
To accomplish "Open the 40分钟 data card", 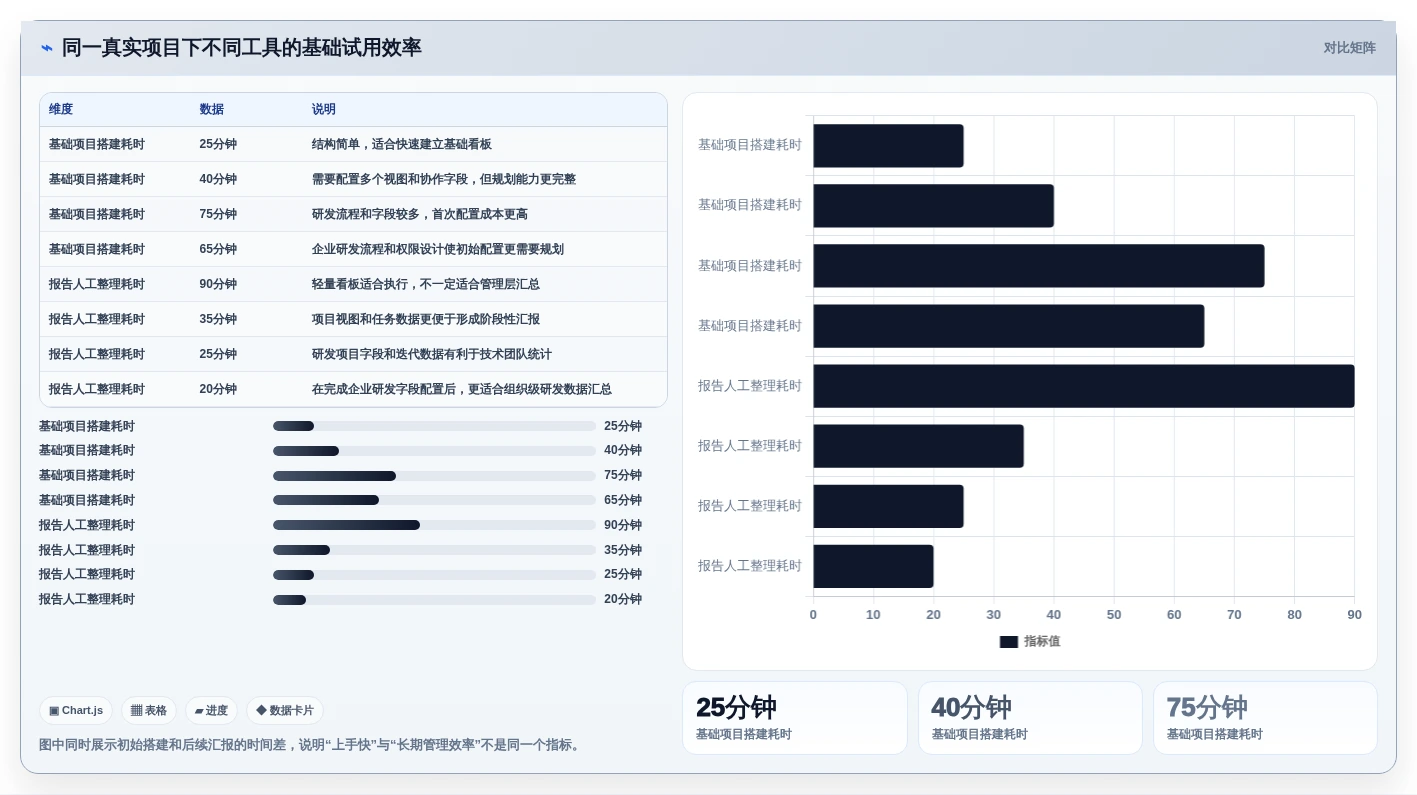I will tap(1030, 718).
